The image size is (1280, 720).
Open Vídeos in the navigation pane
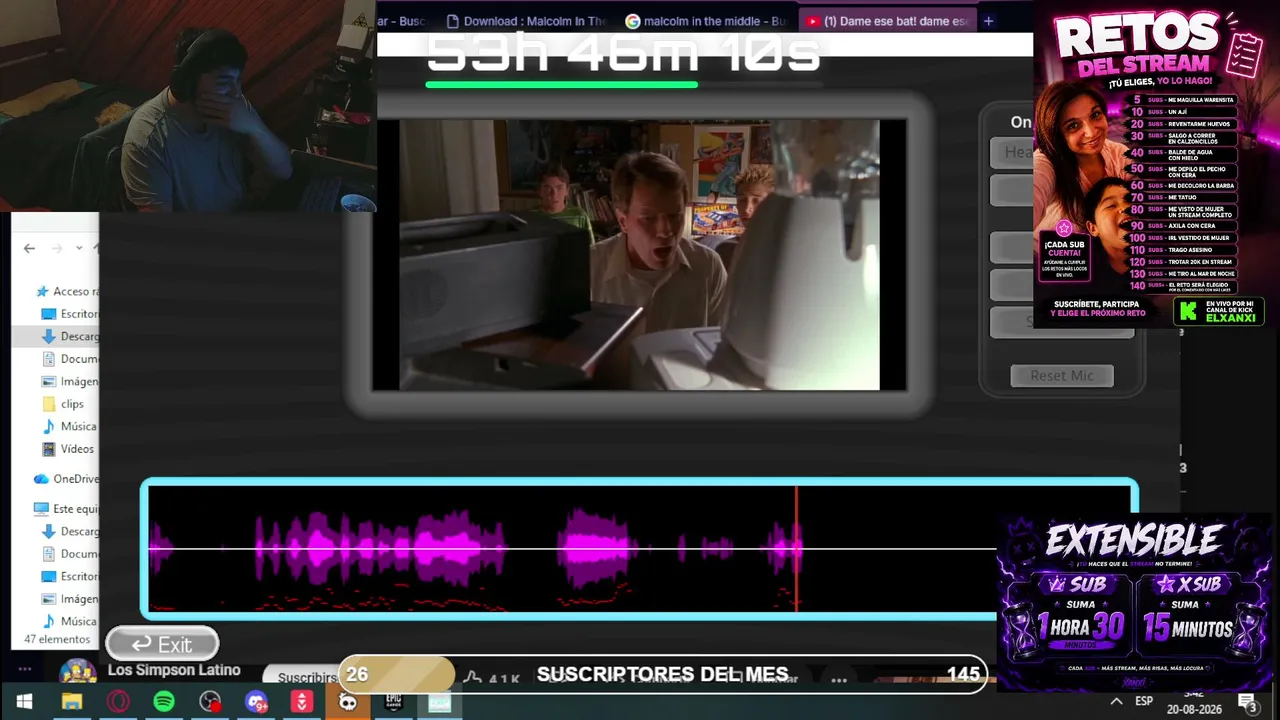pos(68,449)
